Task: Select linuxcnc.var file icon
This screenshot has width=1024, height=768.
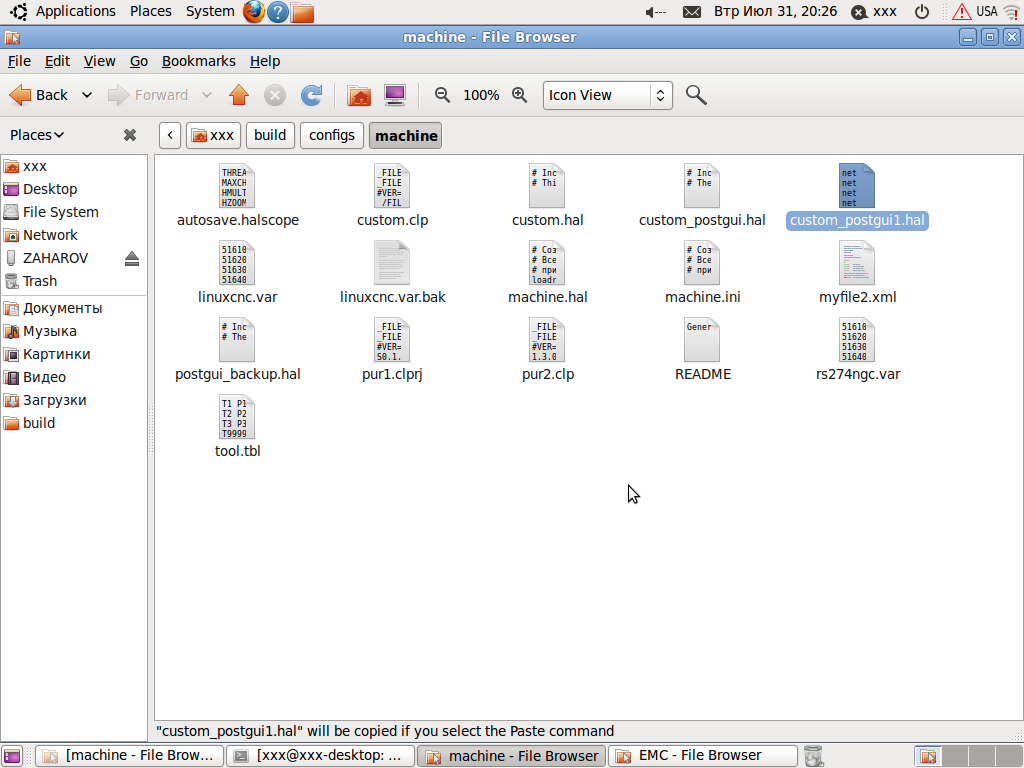Action: pos(237,263)
